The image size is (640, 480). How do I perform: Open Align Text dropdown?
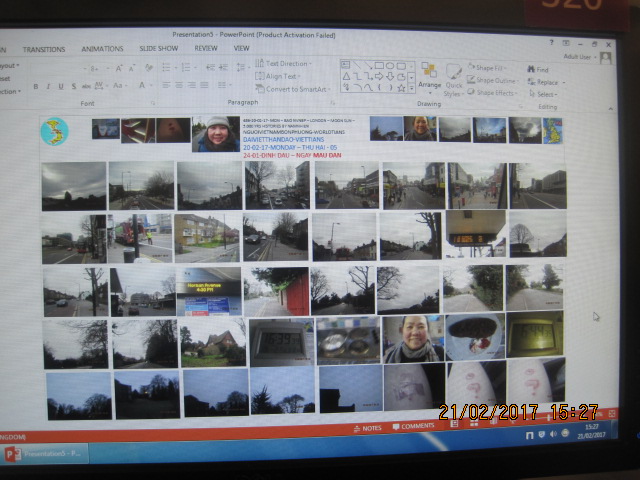point(278,76)
